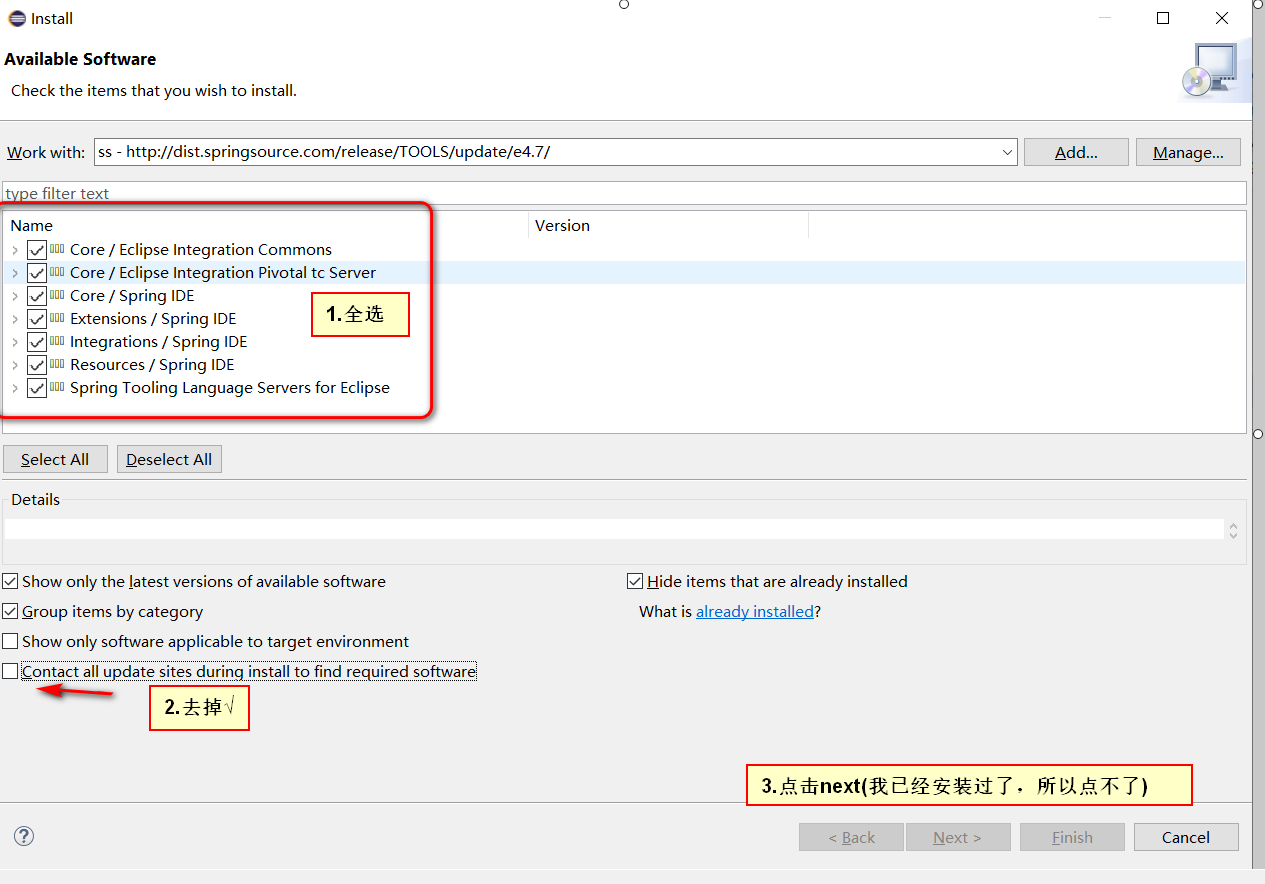Viewport: 1265px width, 884px height.
Task: Expand the Resources / Spring IDE node
Action: [15, 365]
